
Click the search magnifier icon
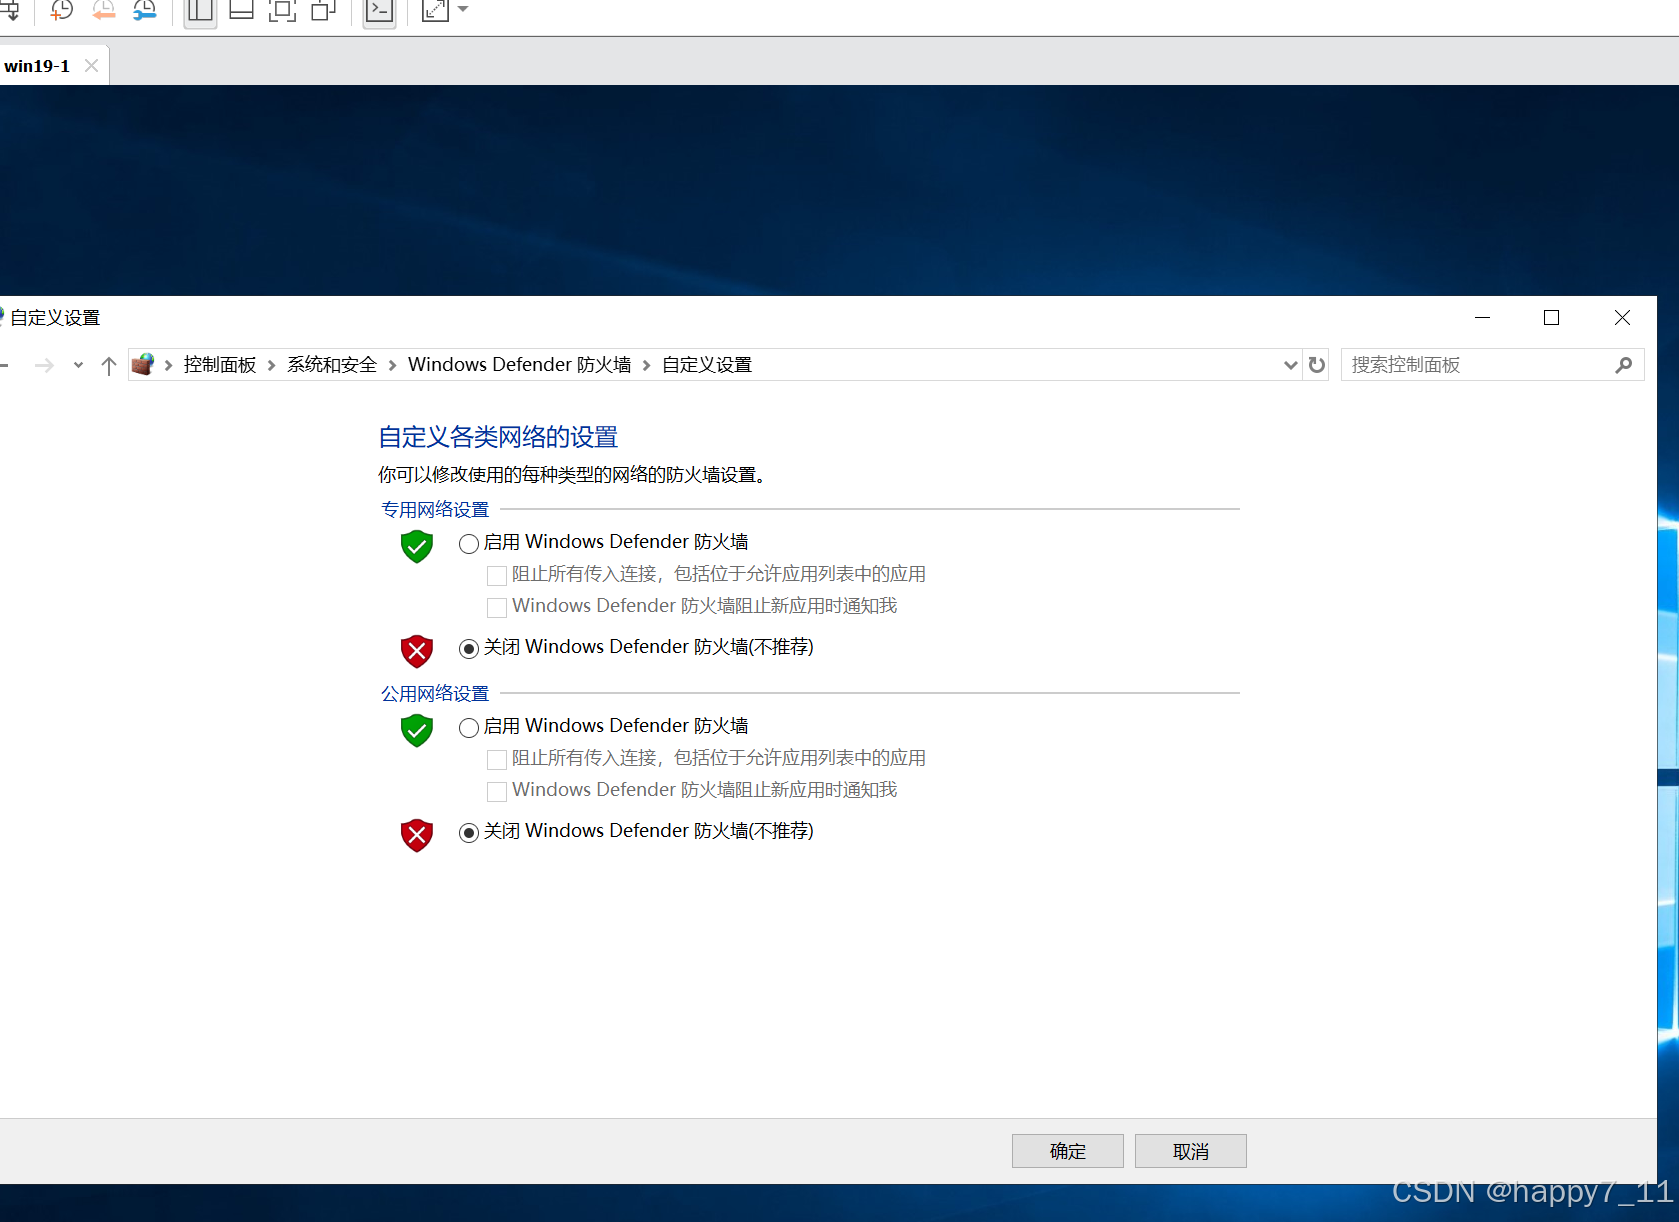[x=1624, y=365]
